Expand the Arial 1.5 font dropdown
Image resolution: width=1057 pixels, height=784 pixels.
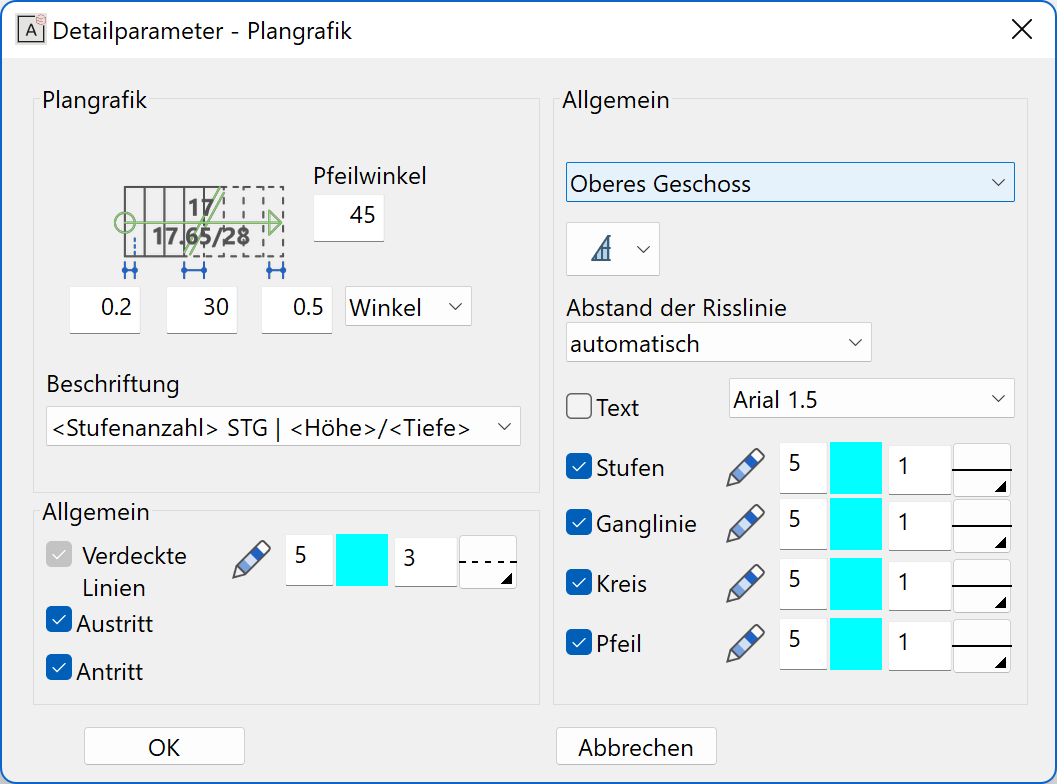coord(871,399)
